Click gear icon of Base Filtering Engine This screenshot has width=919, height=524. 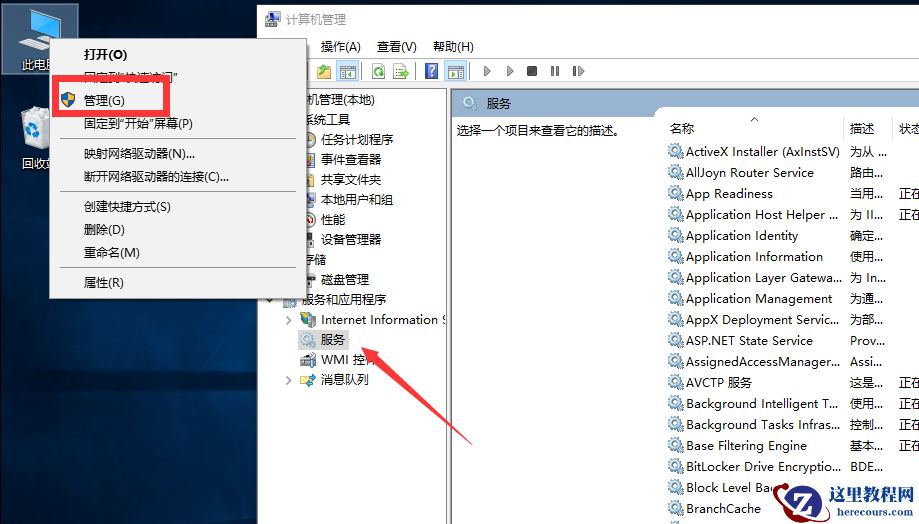[x=676, y=445]
